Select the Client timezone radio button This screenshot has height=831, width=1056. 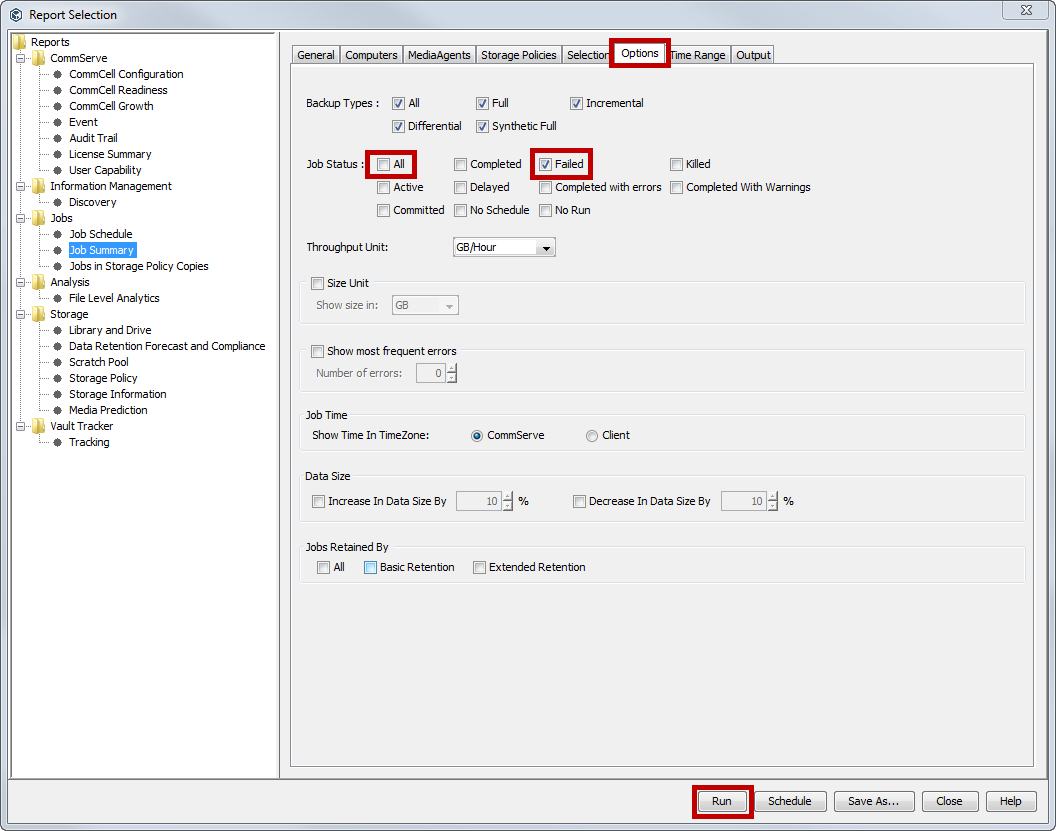pyautogui.click(x=592, y=436)
